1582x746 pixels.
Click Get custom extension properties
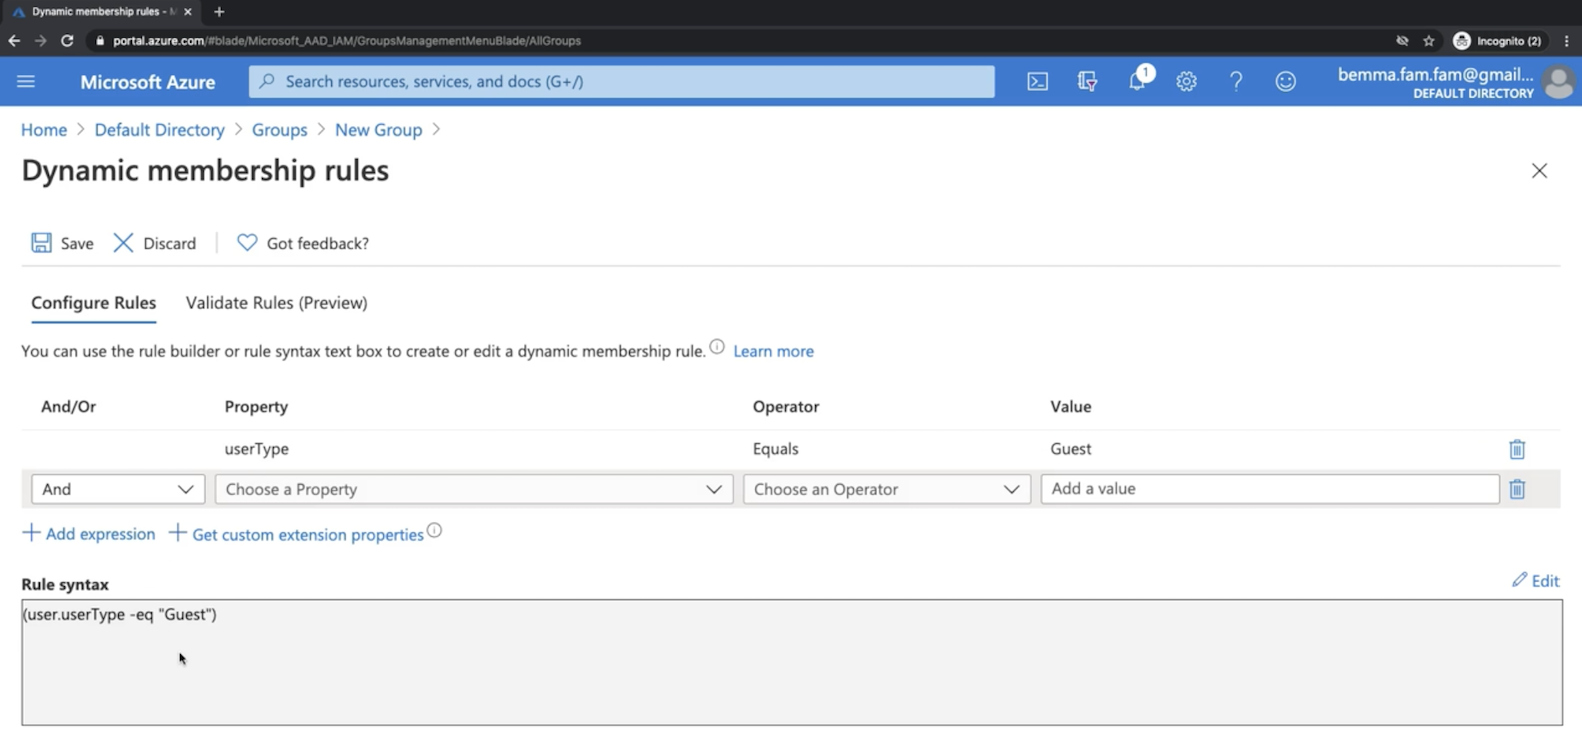[297, 534]
